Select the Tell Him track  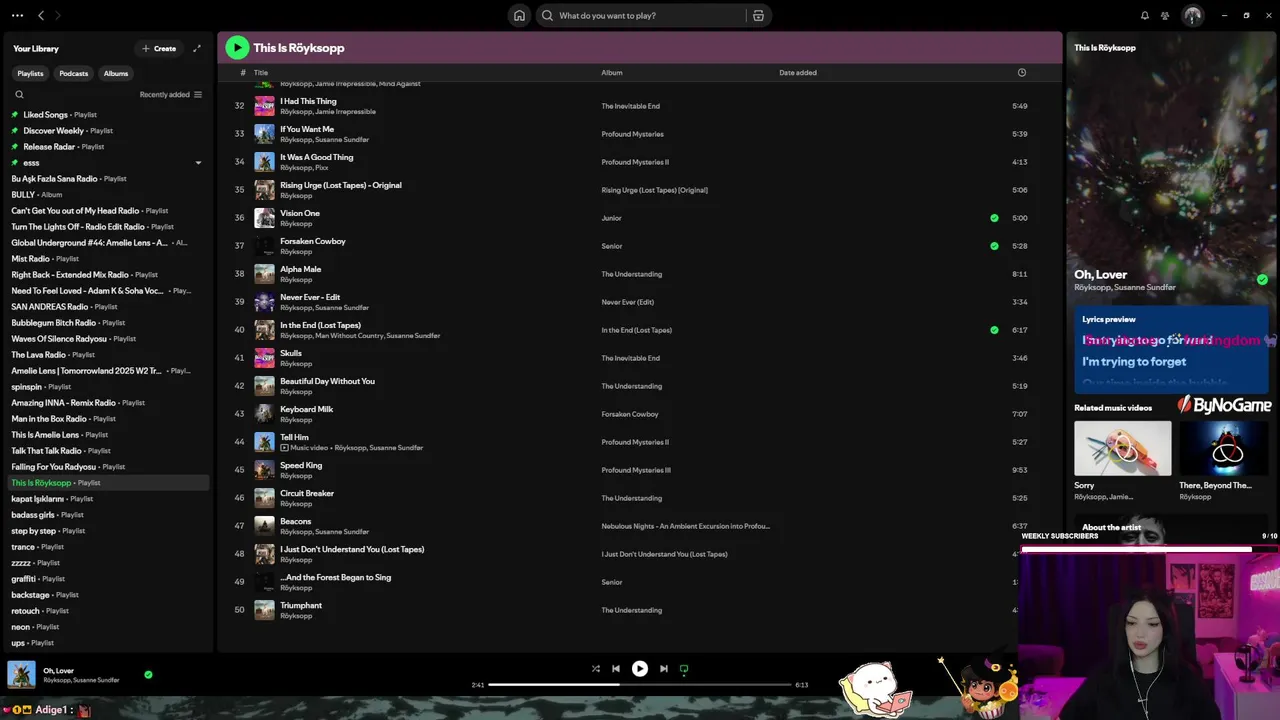[x=294, y=437]
